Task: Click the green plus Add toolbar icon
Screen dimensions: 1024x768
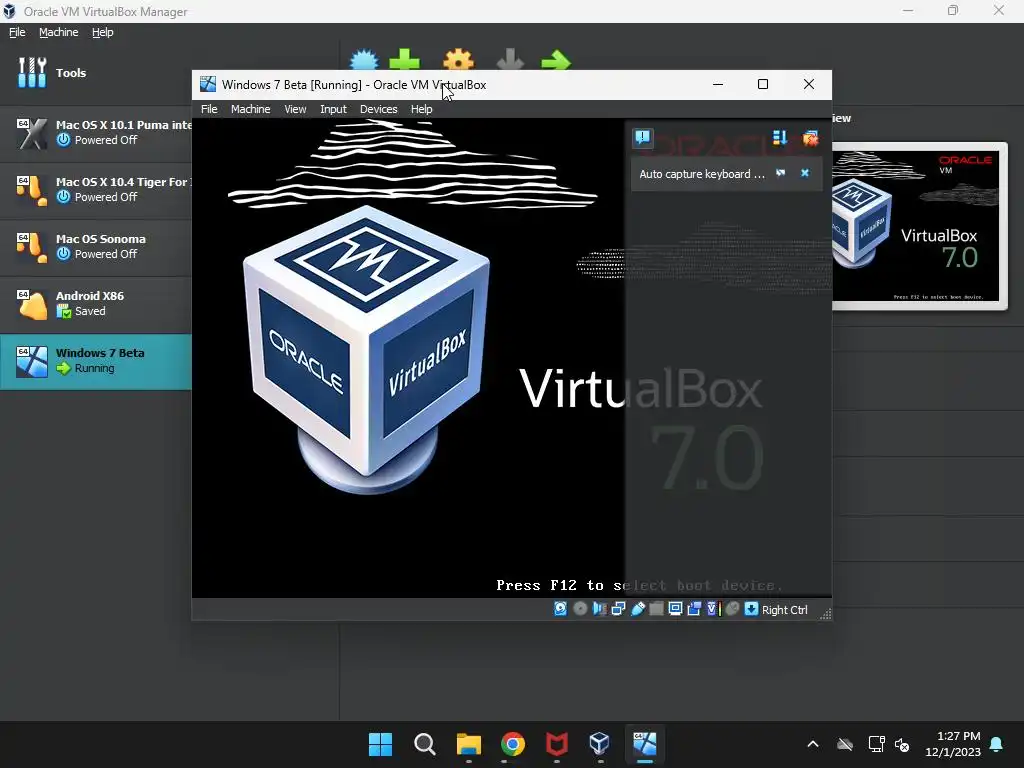Action: tap(404, 59)
